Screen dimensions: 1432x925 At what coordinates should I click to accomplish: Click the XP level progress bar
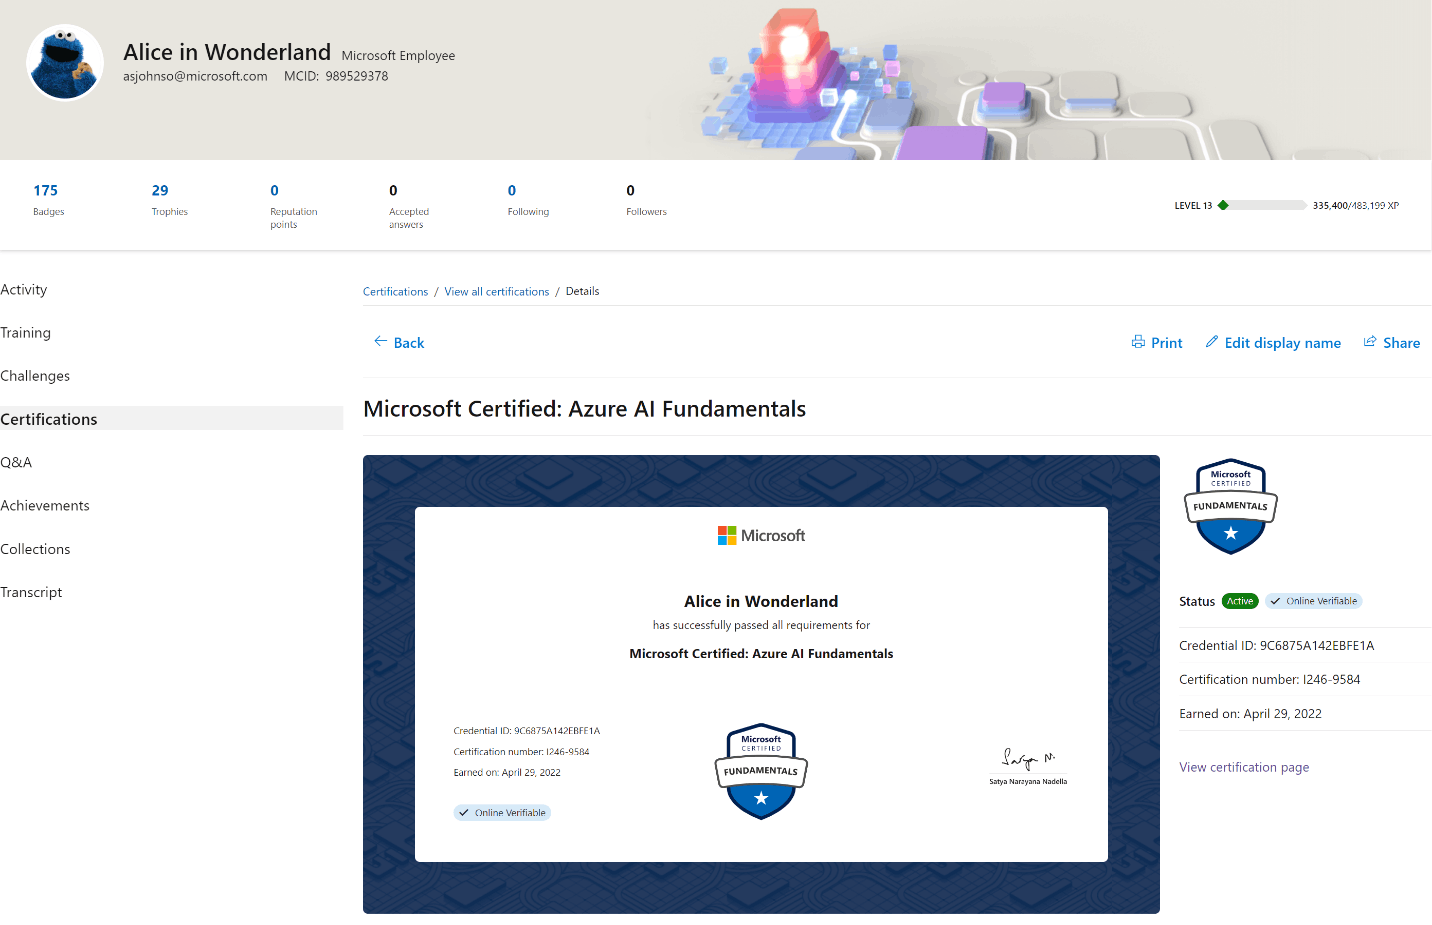1262,205
